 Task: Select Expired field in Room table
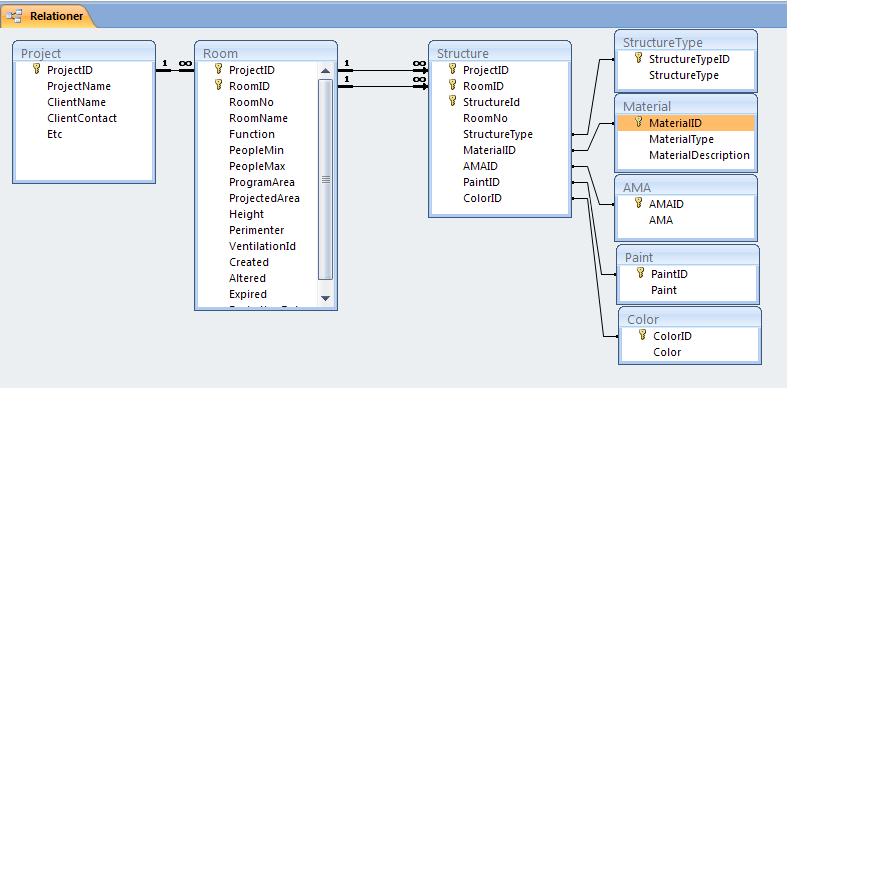[x=248, y=294]
